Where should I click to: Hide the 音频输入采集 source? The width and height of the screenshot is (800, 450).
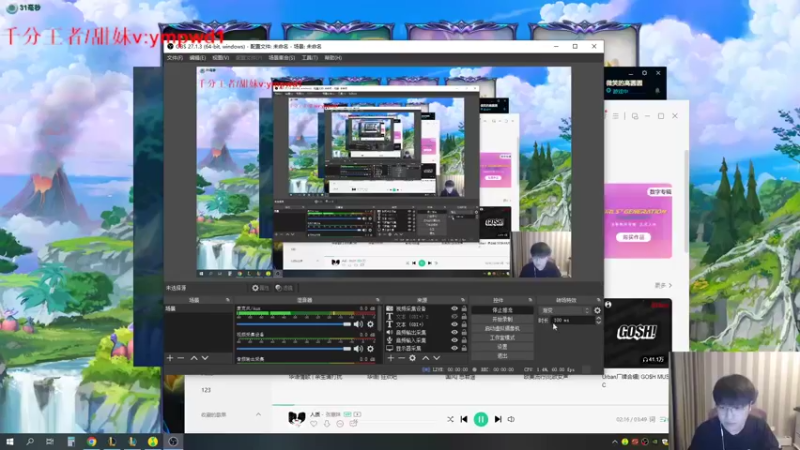tap(454, 340)
